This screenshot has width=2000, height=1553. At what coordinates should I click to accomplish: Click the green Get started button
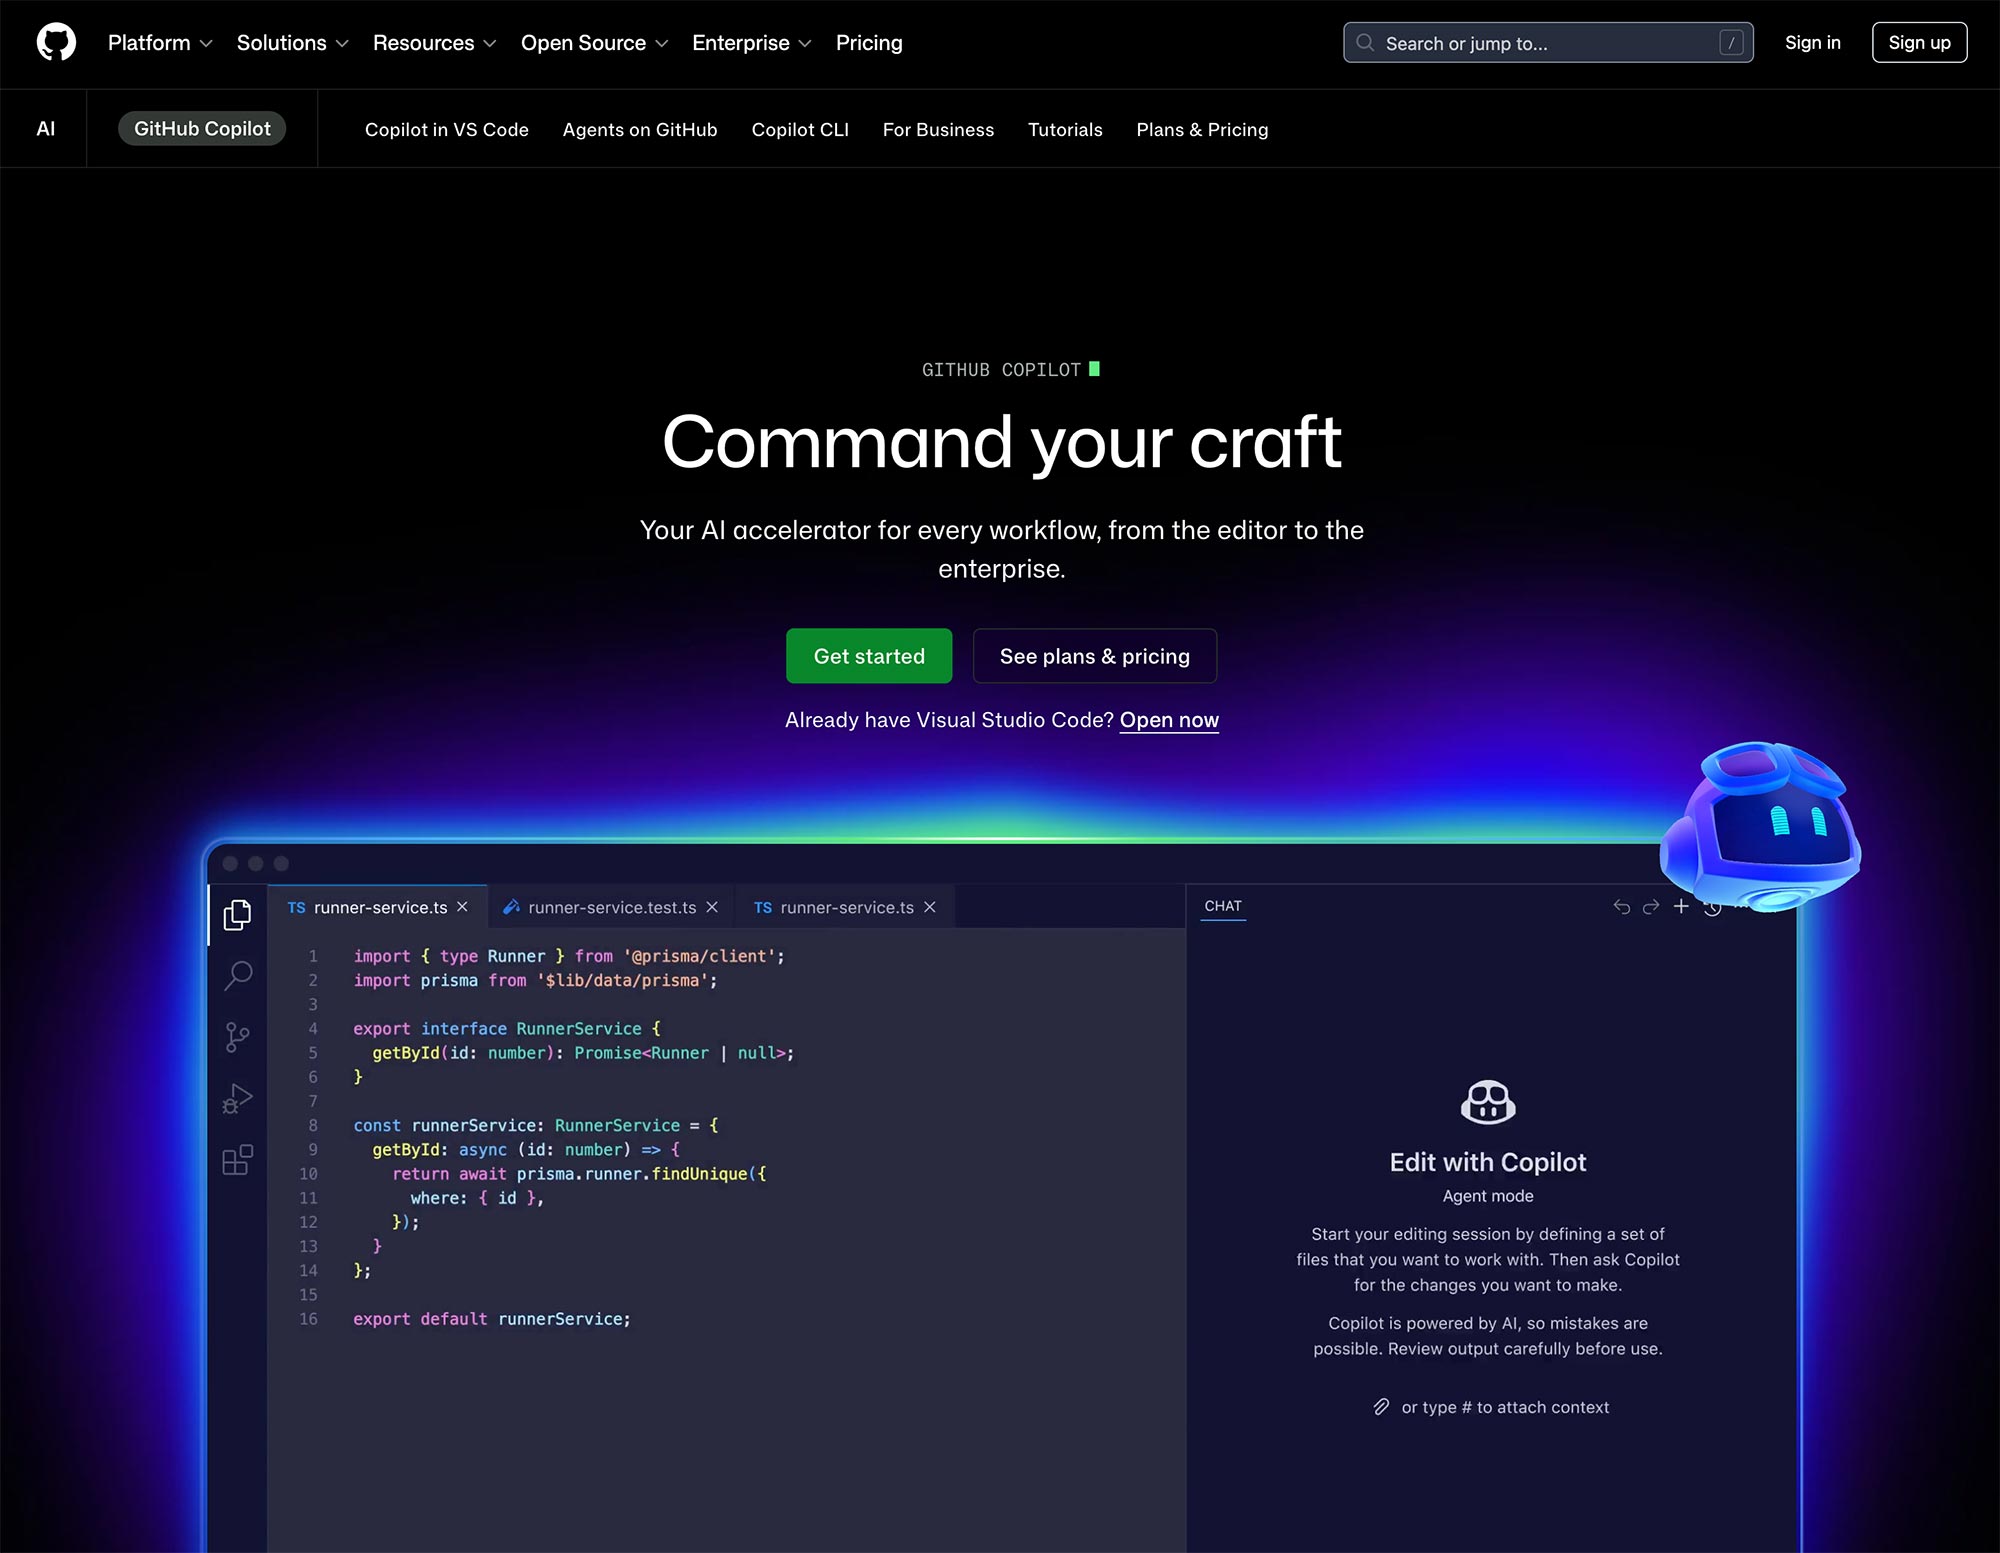[x=869, y=656]
